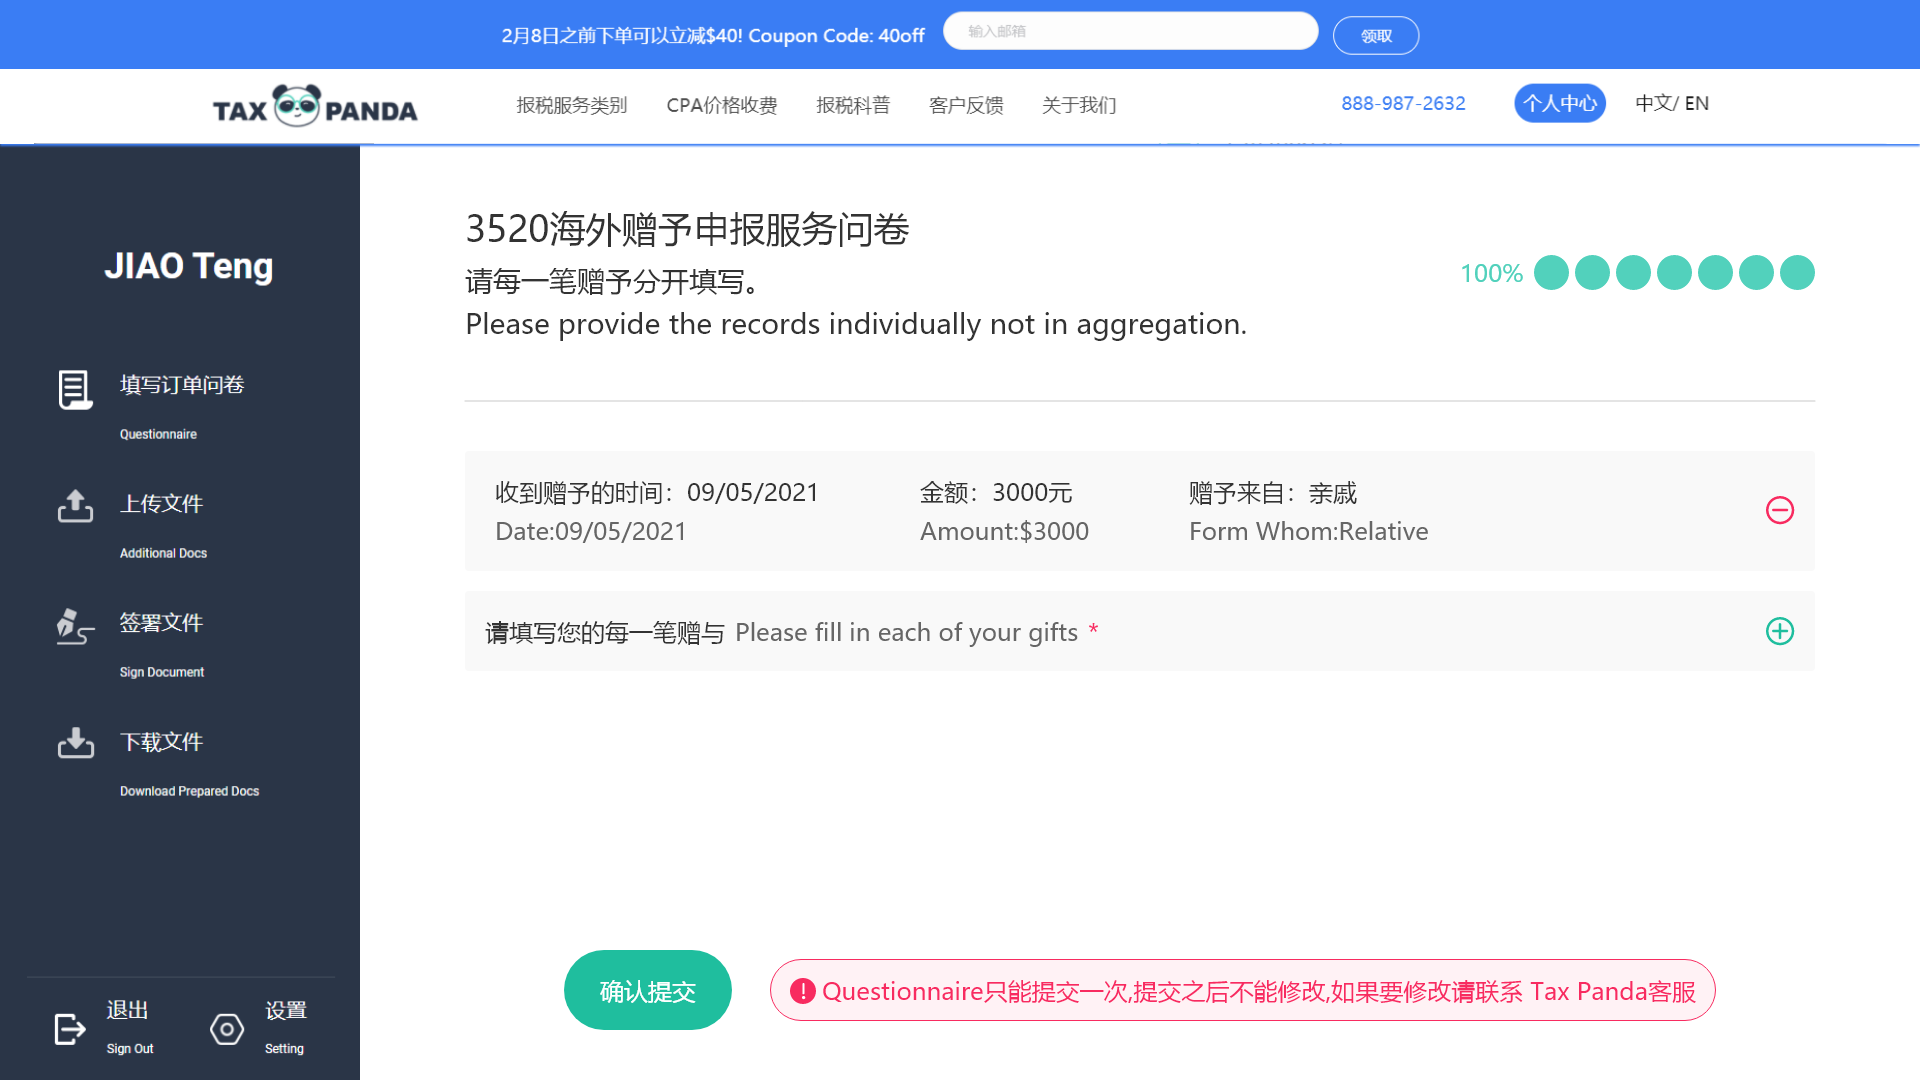Click the Questionnaire document icon in sidebar

click(x=75, y=389)
